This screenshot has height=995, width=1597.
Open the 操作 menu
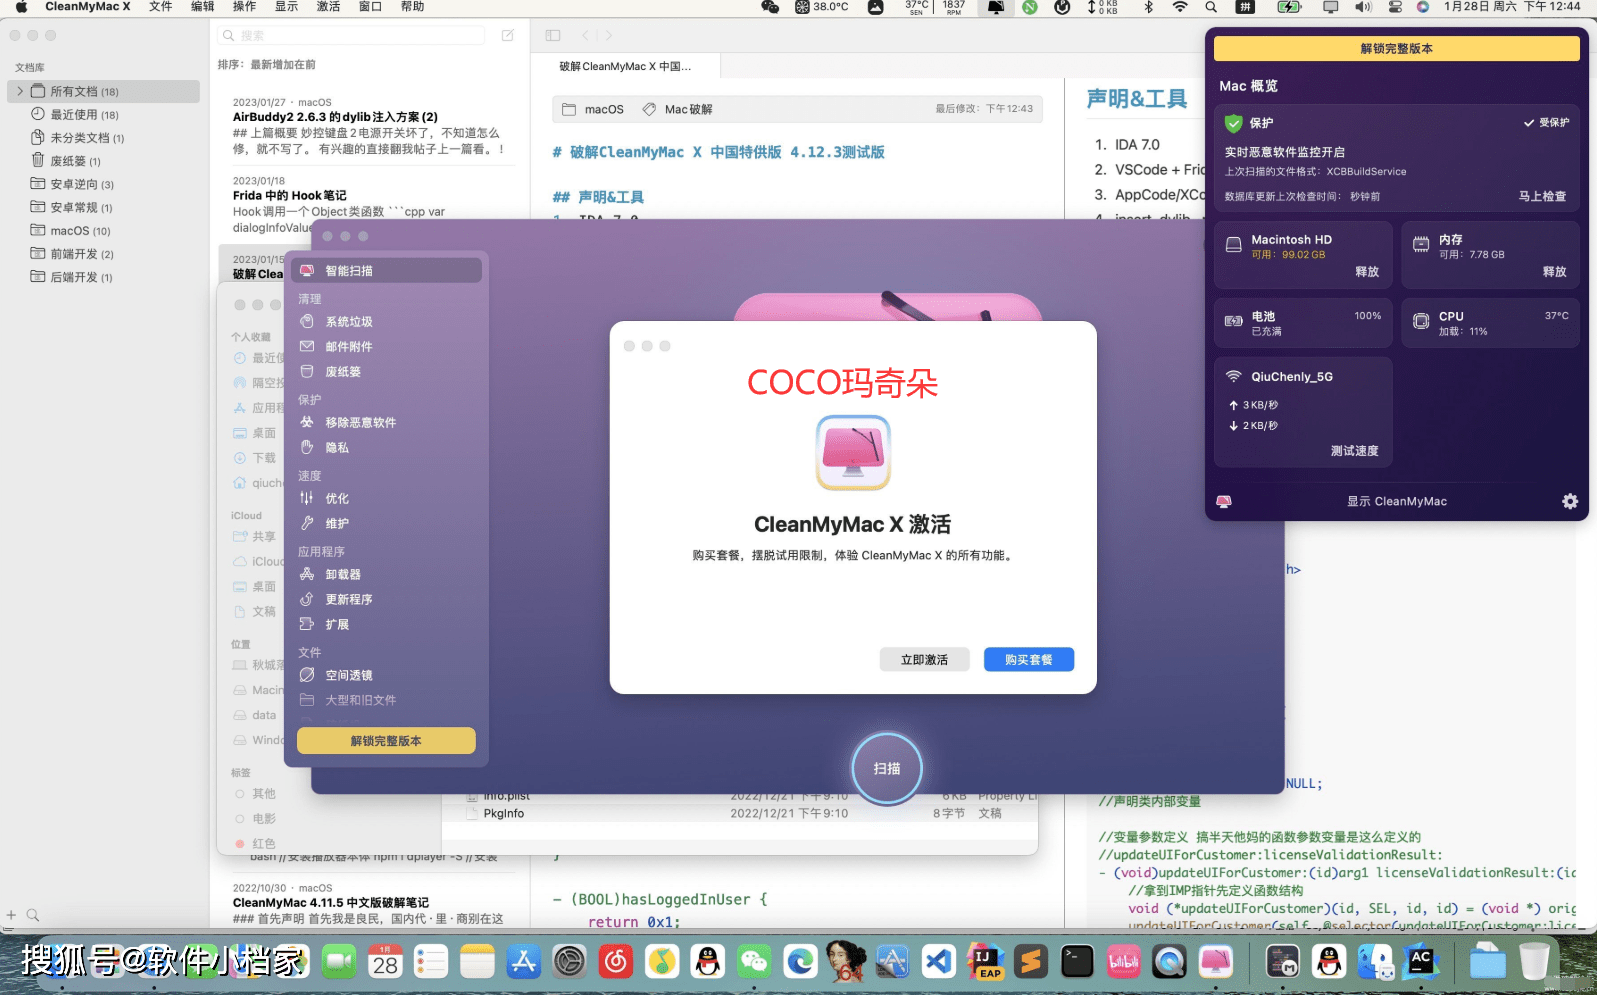coord(245,7)
